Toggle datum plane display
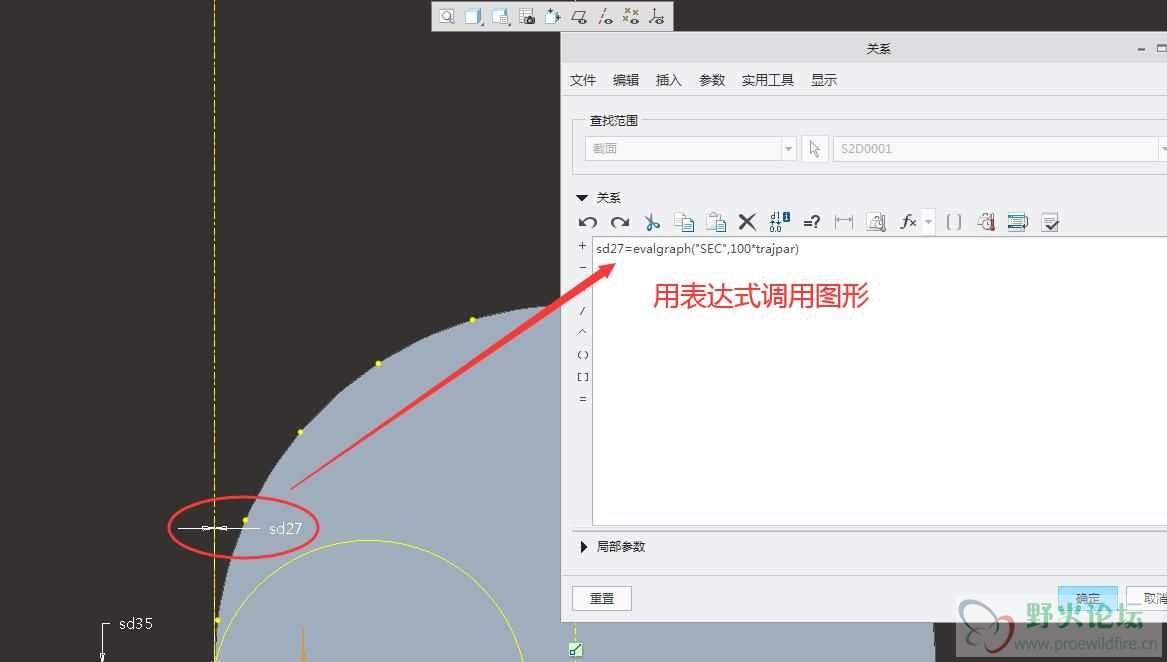 click(579, 16)
